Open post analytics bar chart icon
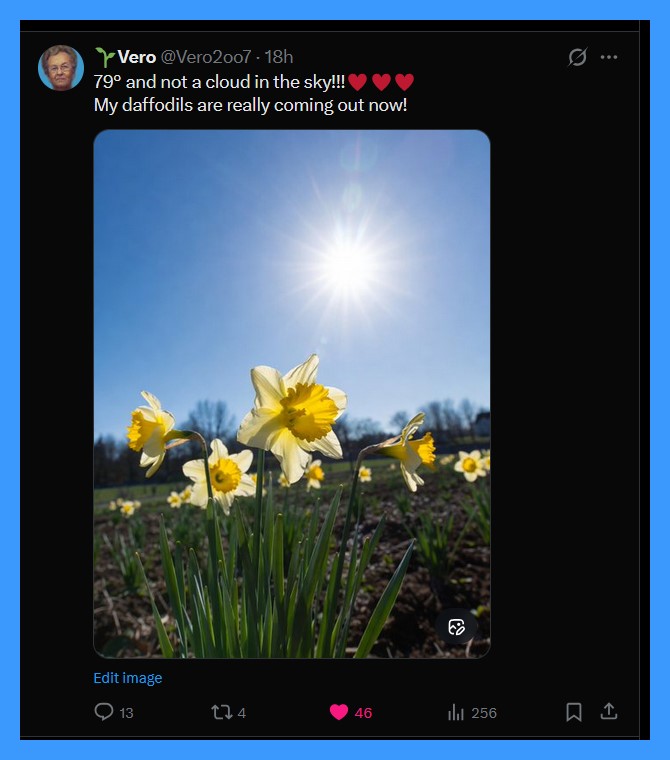 click(456, 712)
